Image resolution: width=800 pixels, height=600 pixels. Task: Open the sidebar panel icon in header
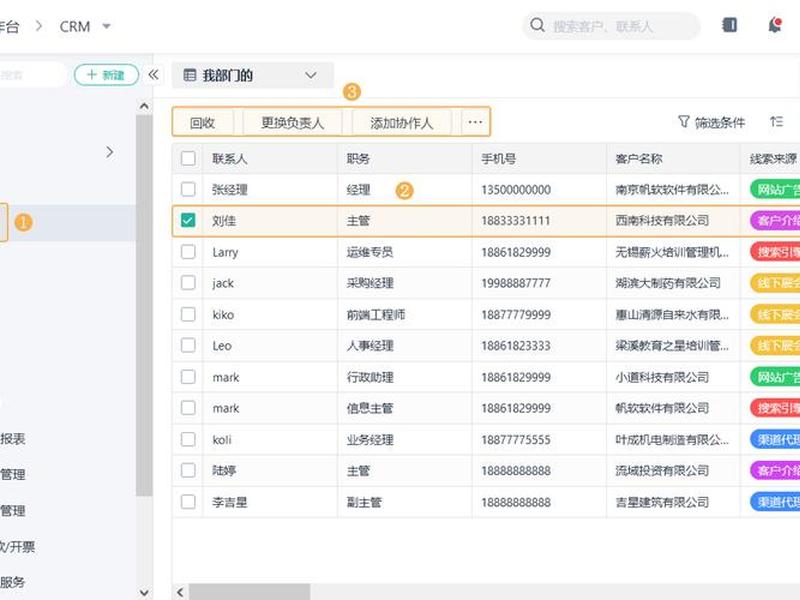pos(730,24)
